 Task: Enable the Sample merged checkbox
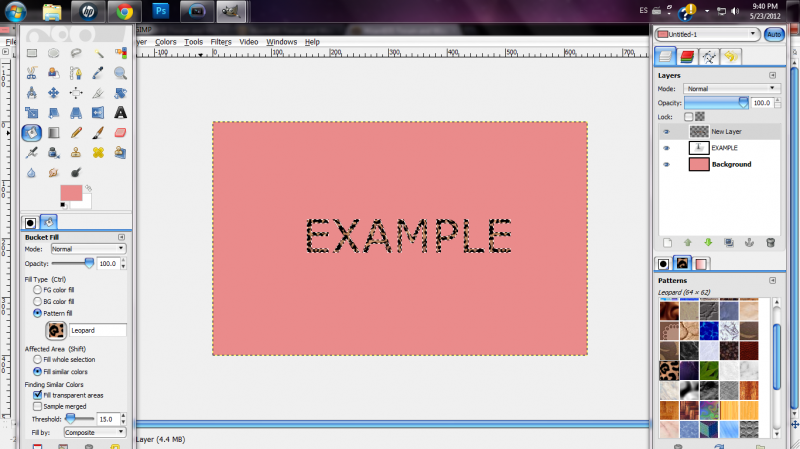pos(37,406)
